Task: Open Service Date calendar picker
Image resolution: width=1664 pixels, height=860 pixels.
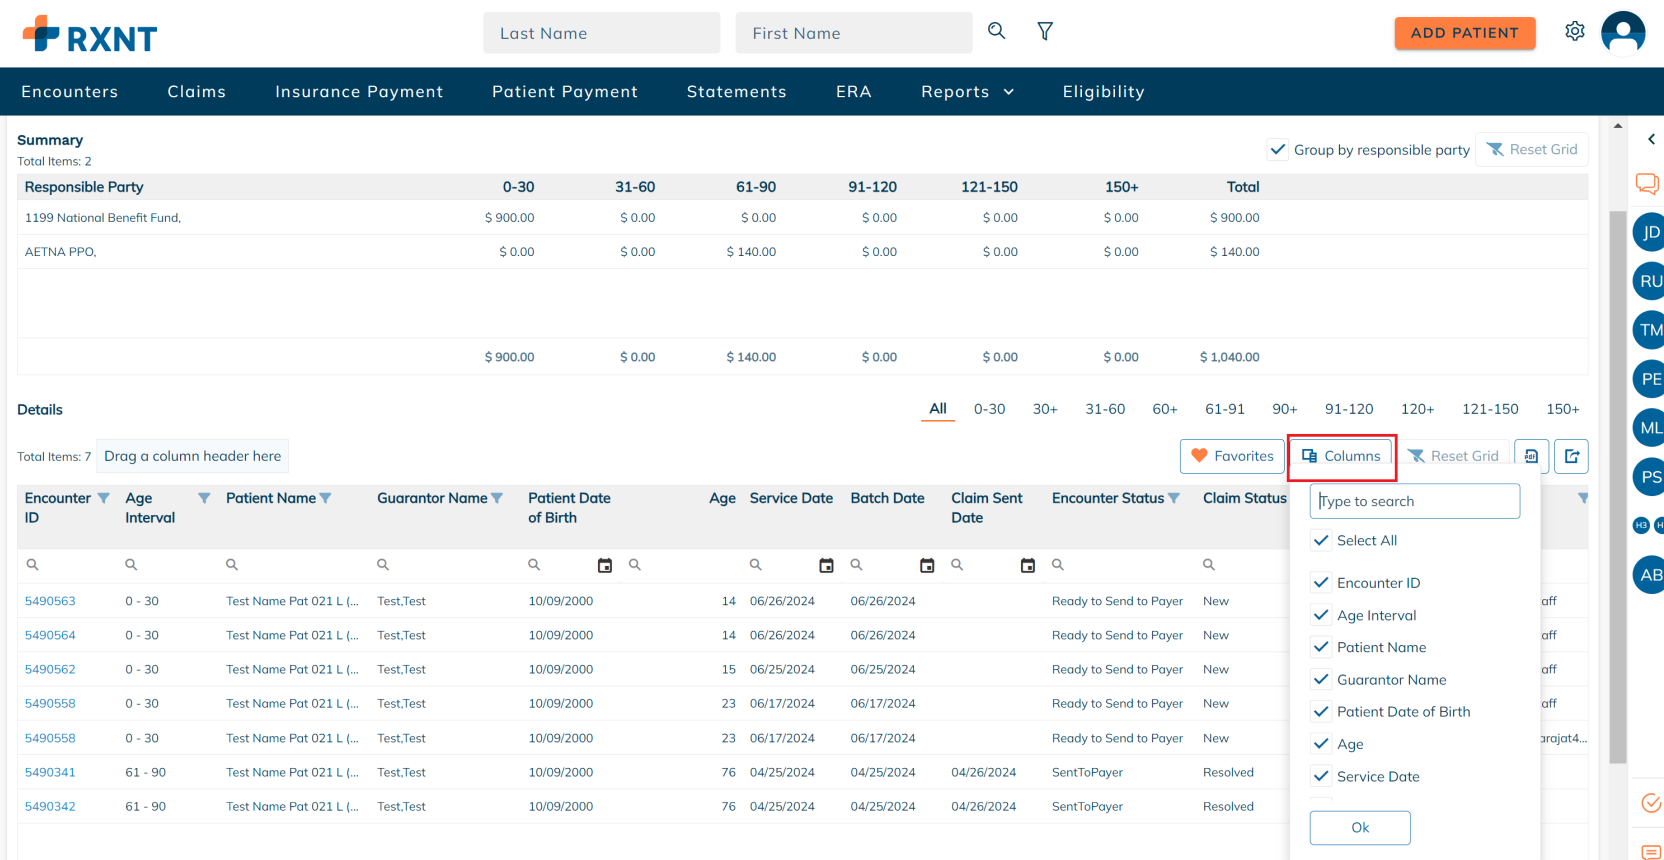Action: 826,565
